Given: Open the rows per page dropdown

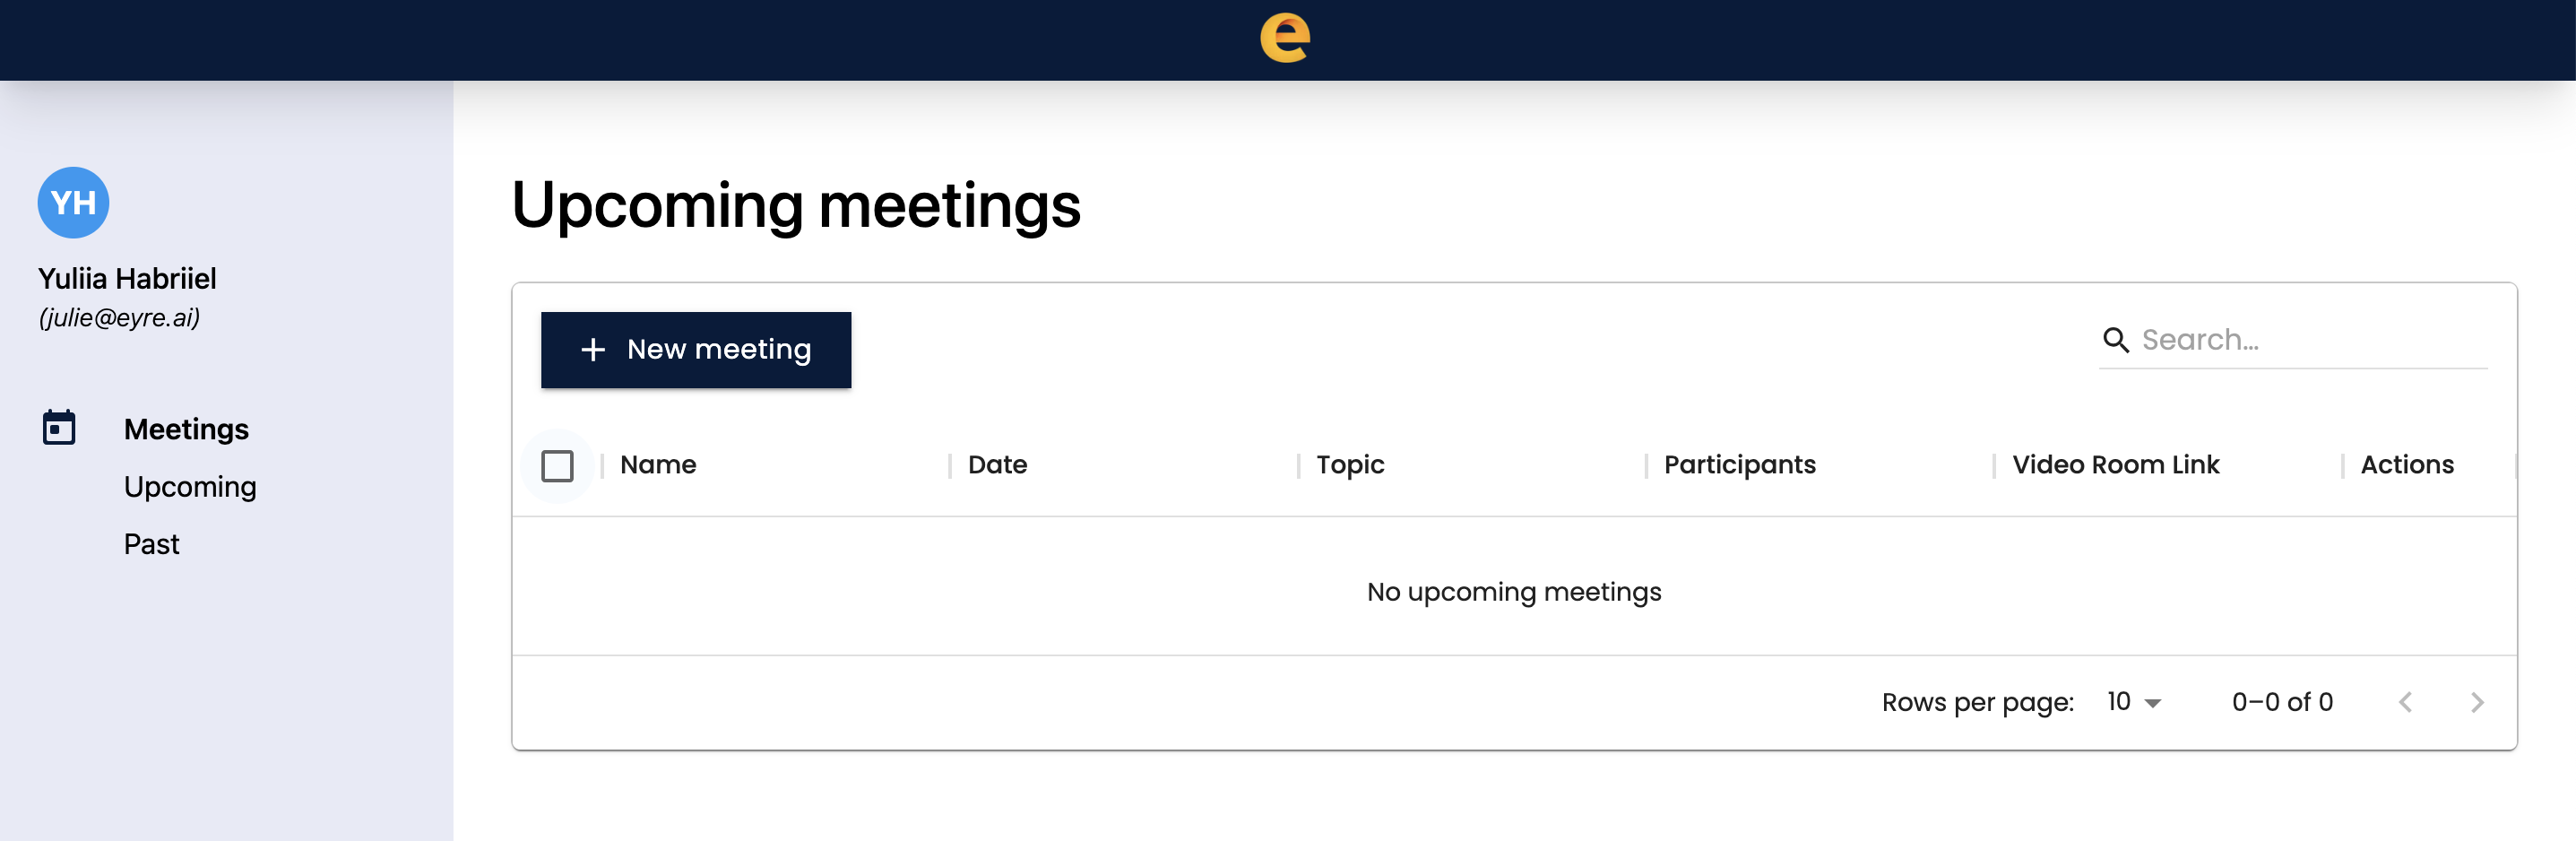Looking at the screenshot, I should 2134,703.
